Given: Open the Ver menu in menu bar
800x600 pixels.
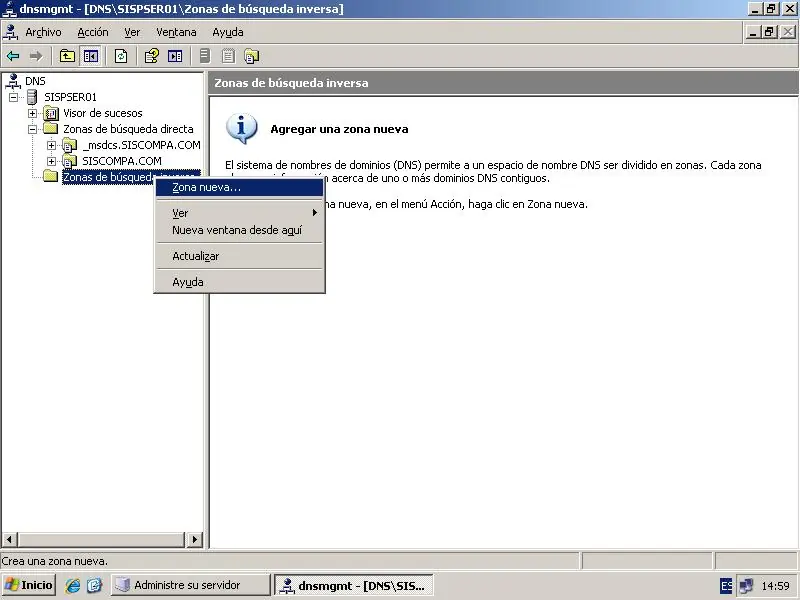Looking at the screenshot, I should tap(132, 32).
